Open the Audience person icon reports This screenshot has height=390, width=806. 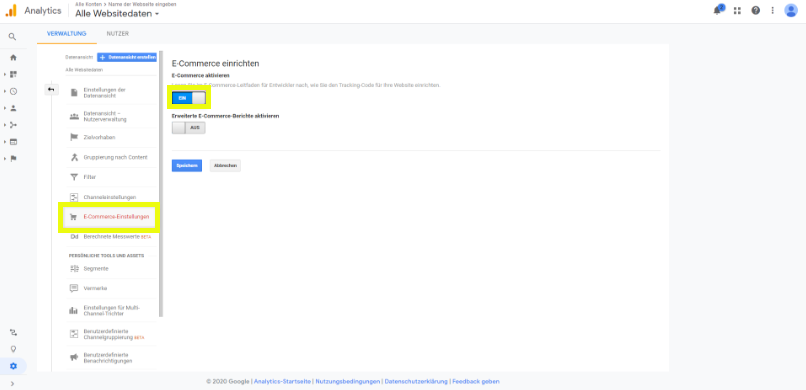13,108
